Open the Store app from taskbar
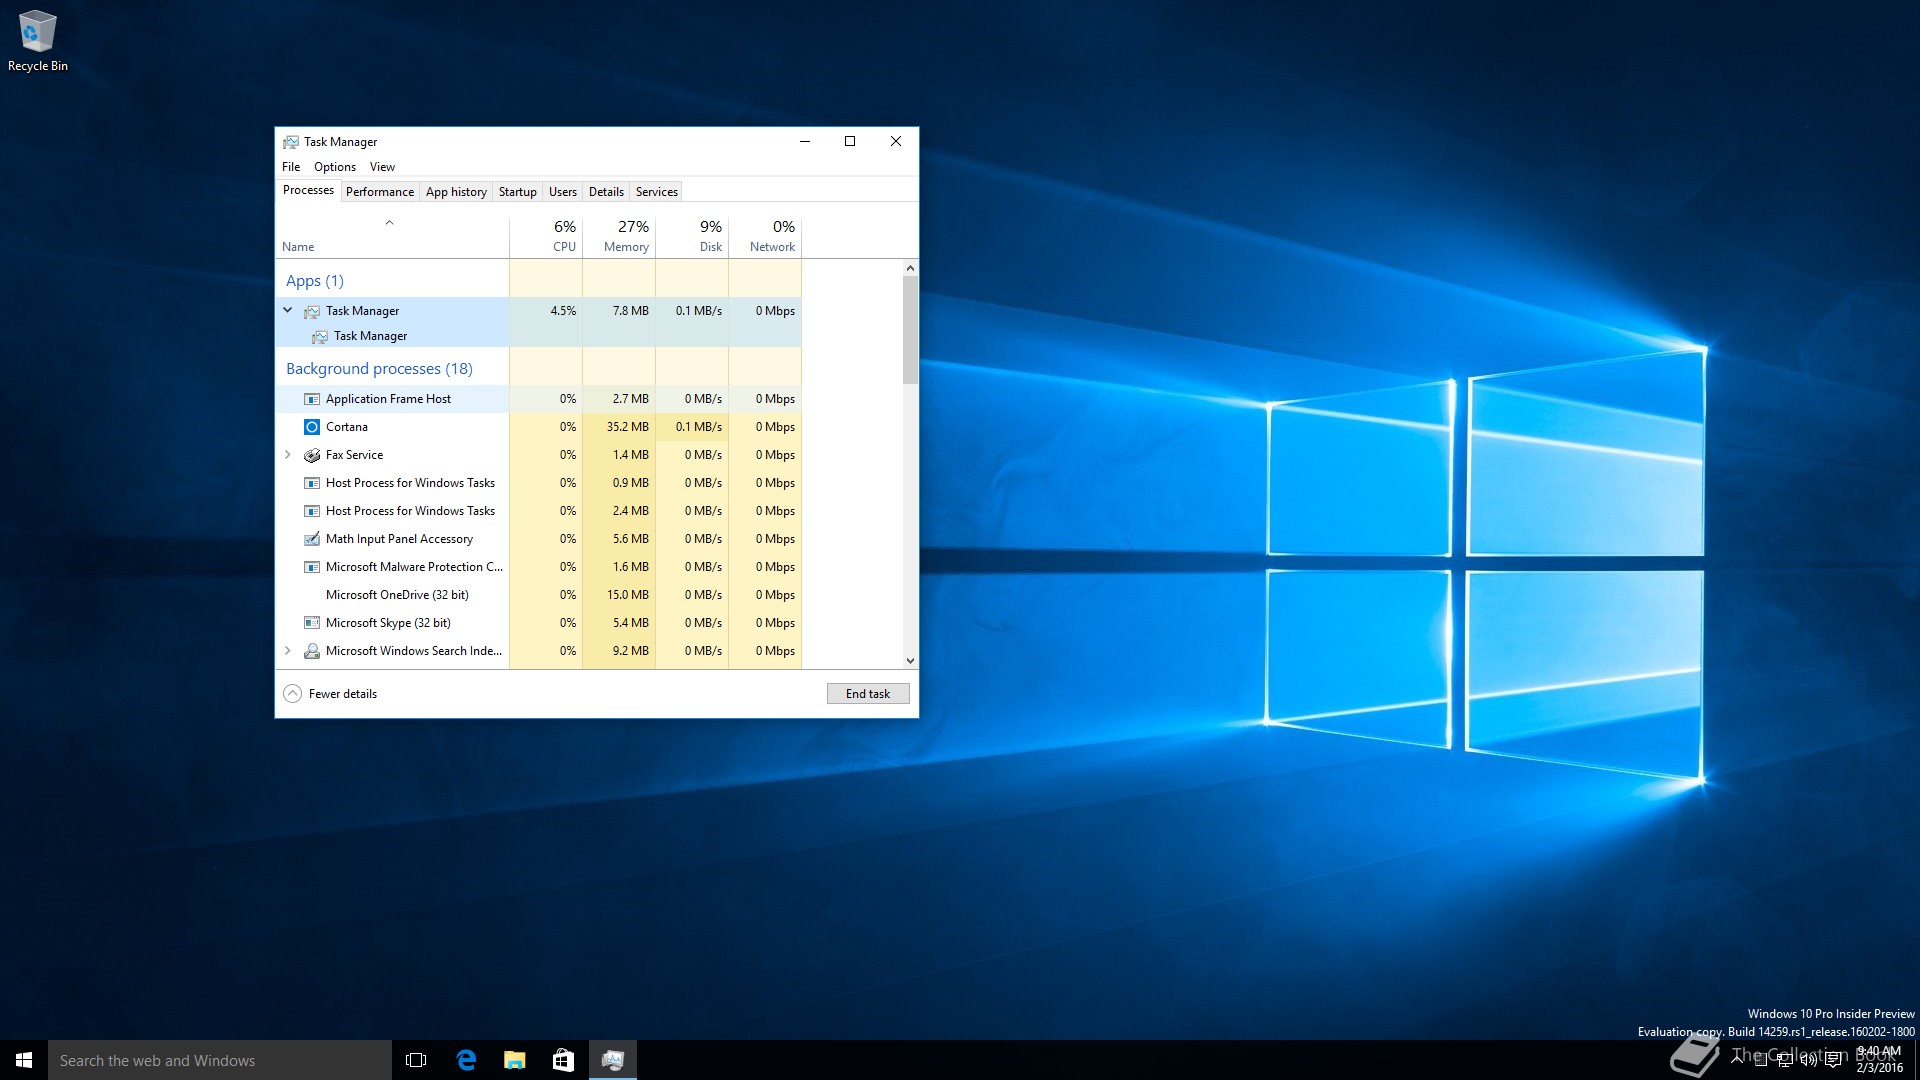The width and height of the screenshot is (1920, 1080). (563, 1060)
